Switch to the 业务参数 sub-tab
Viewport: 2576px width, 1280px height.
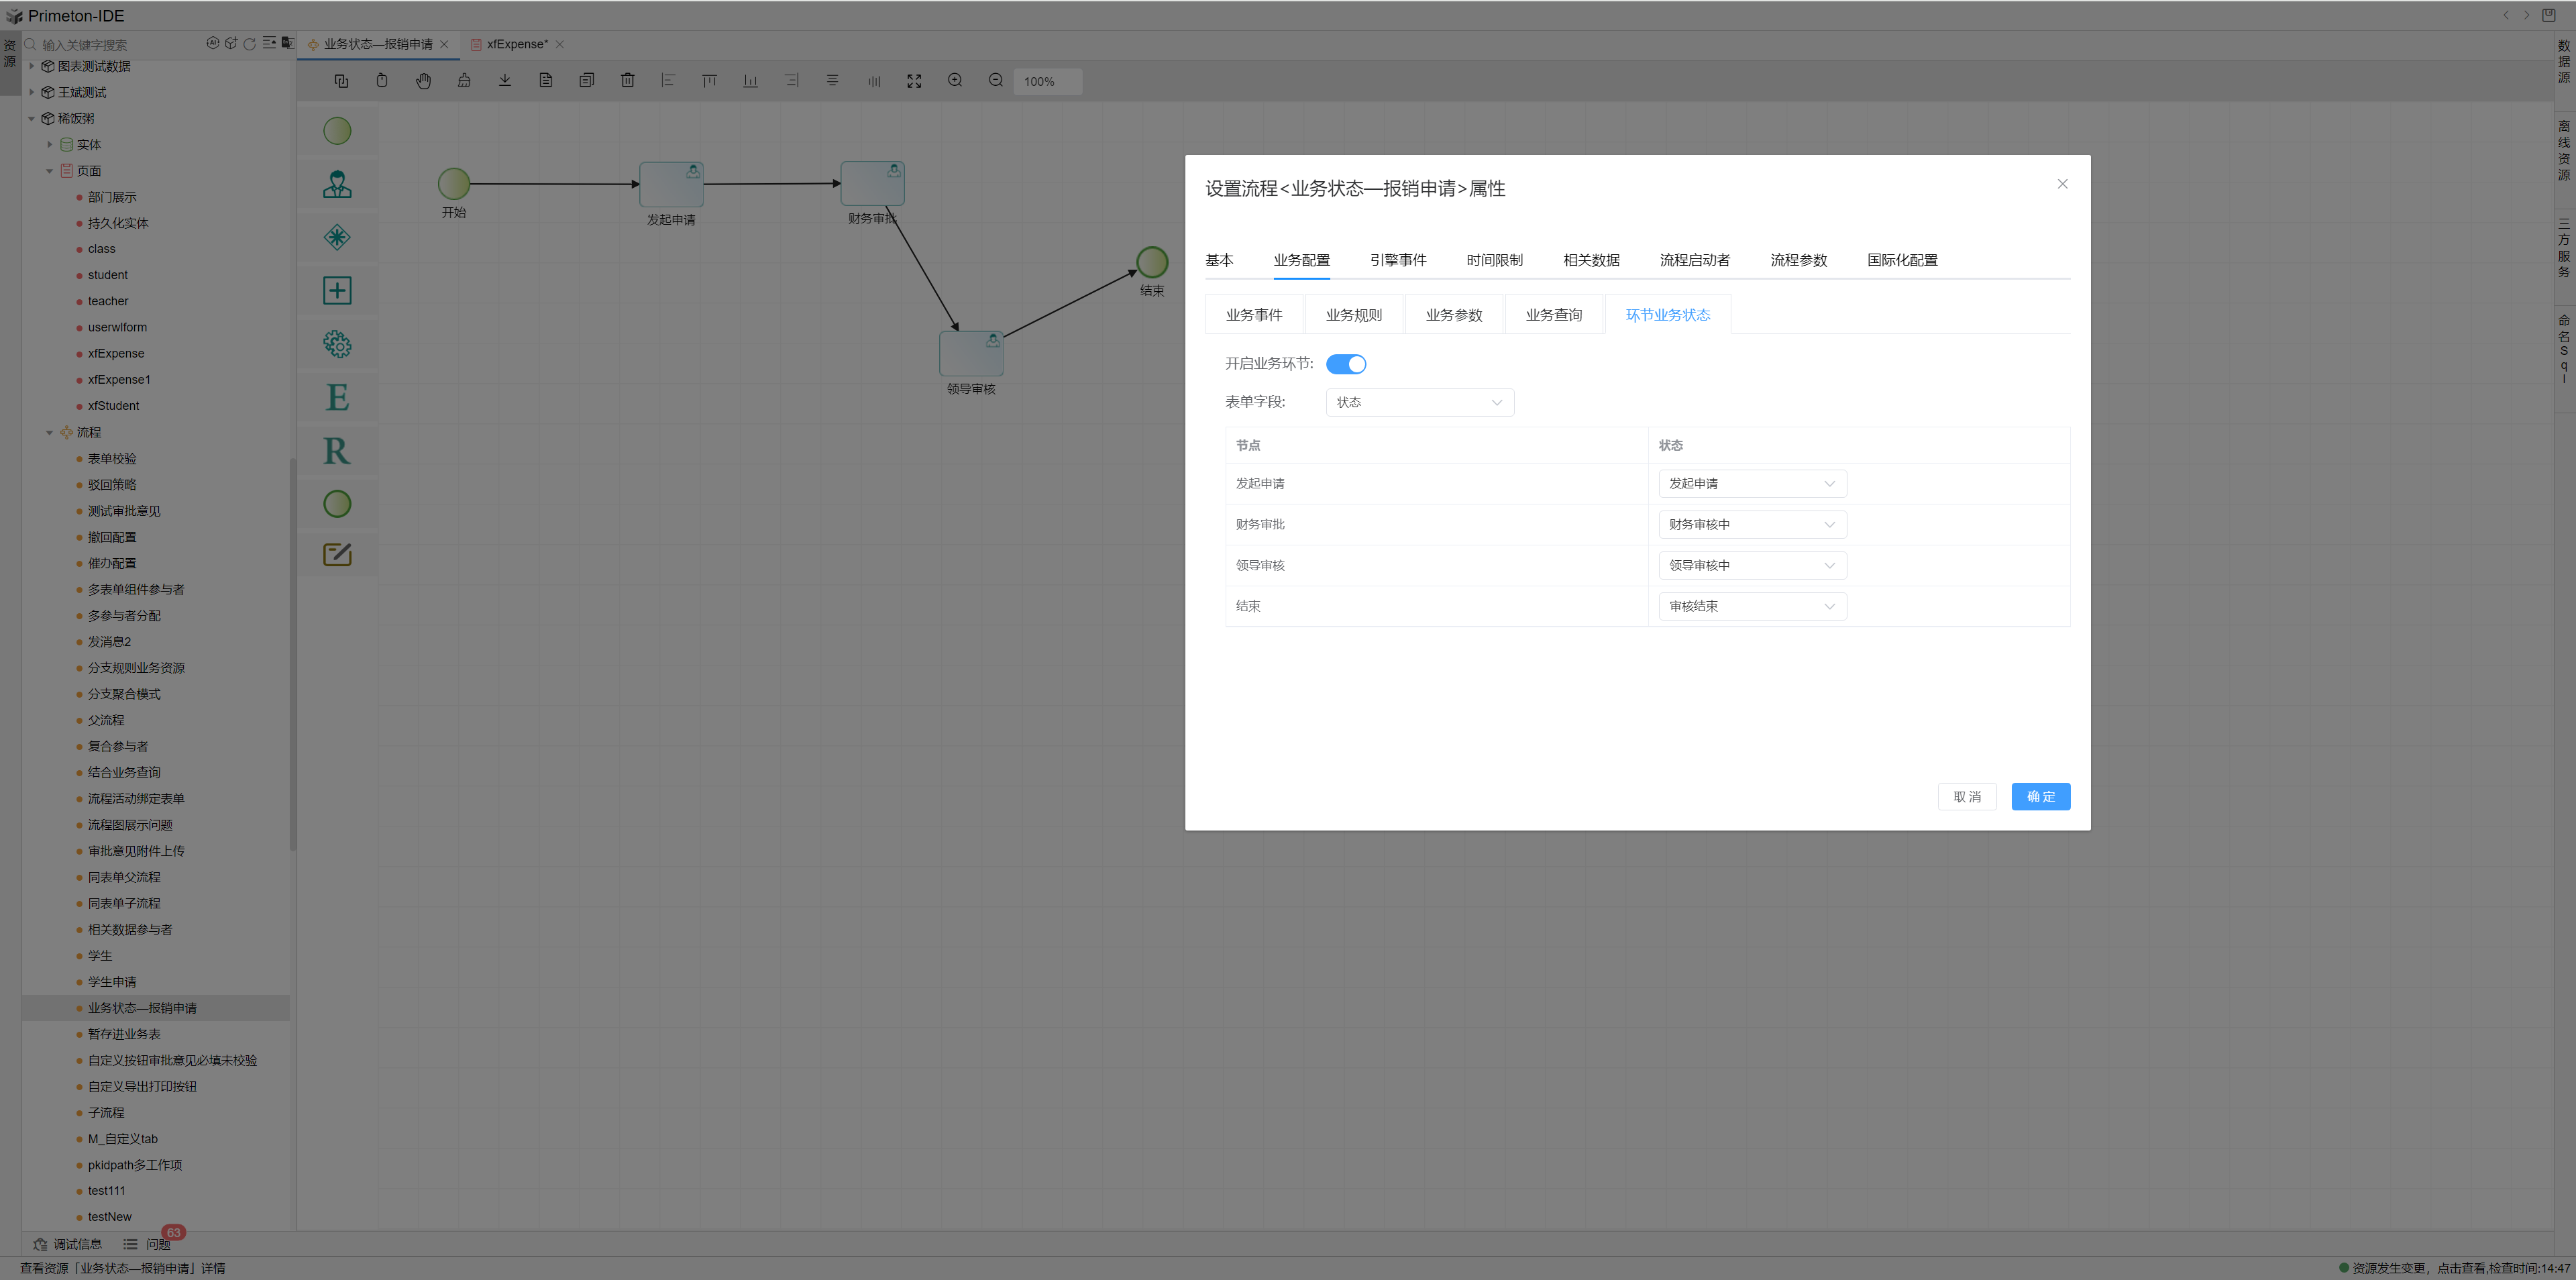pyautogui.click(x=1453, y=315)
